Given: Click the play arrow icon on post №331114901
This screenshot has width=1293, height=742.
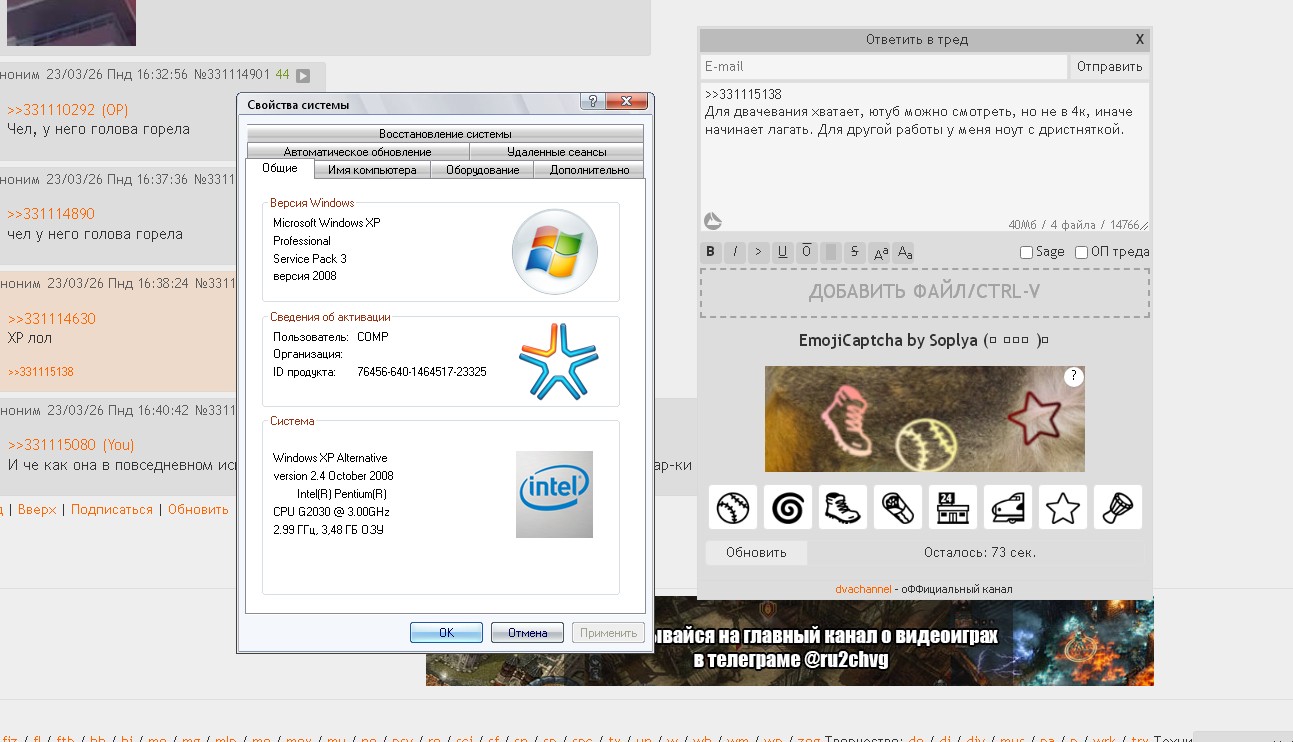Looking at the screenshot, I should [303, 75].
